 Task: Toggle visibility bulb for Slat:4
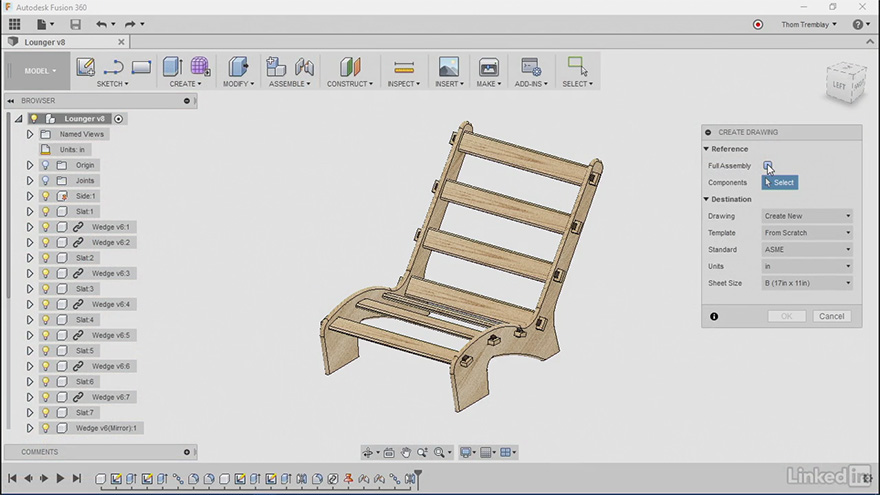(45, 320)
